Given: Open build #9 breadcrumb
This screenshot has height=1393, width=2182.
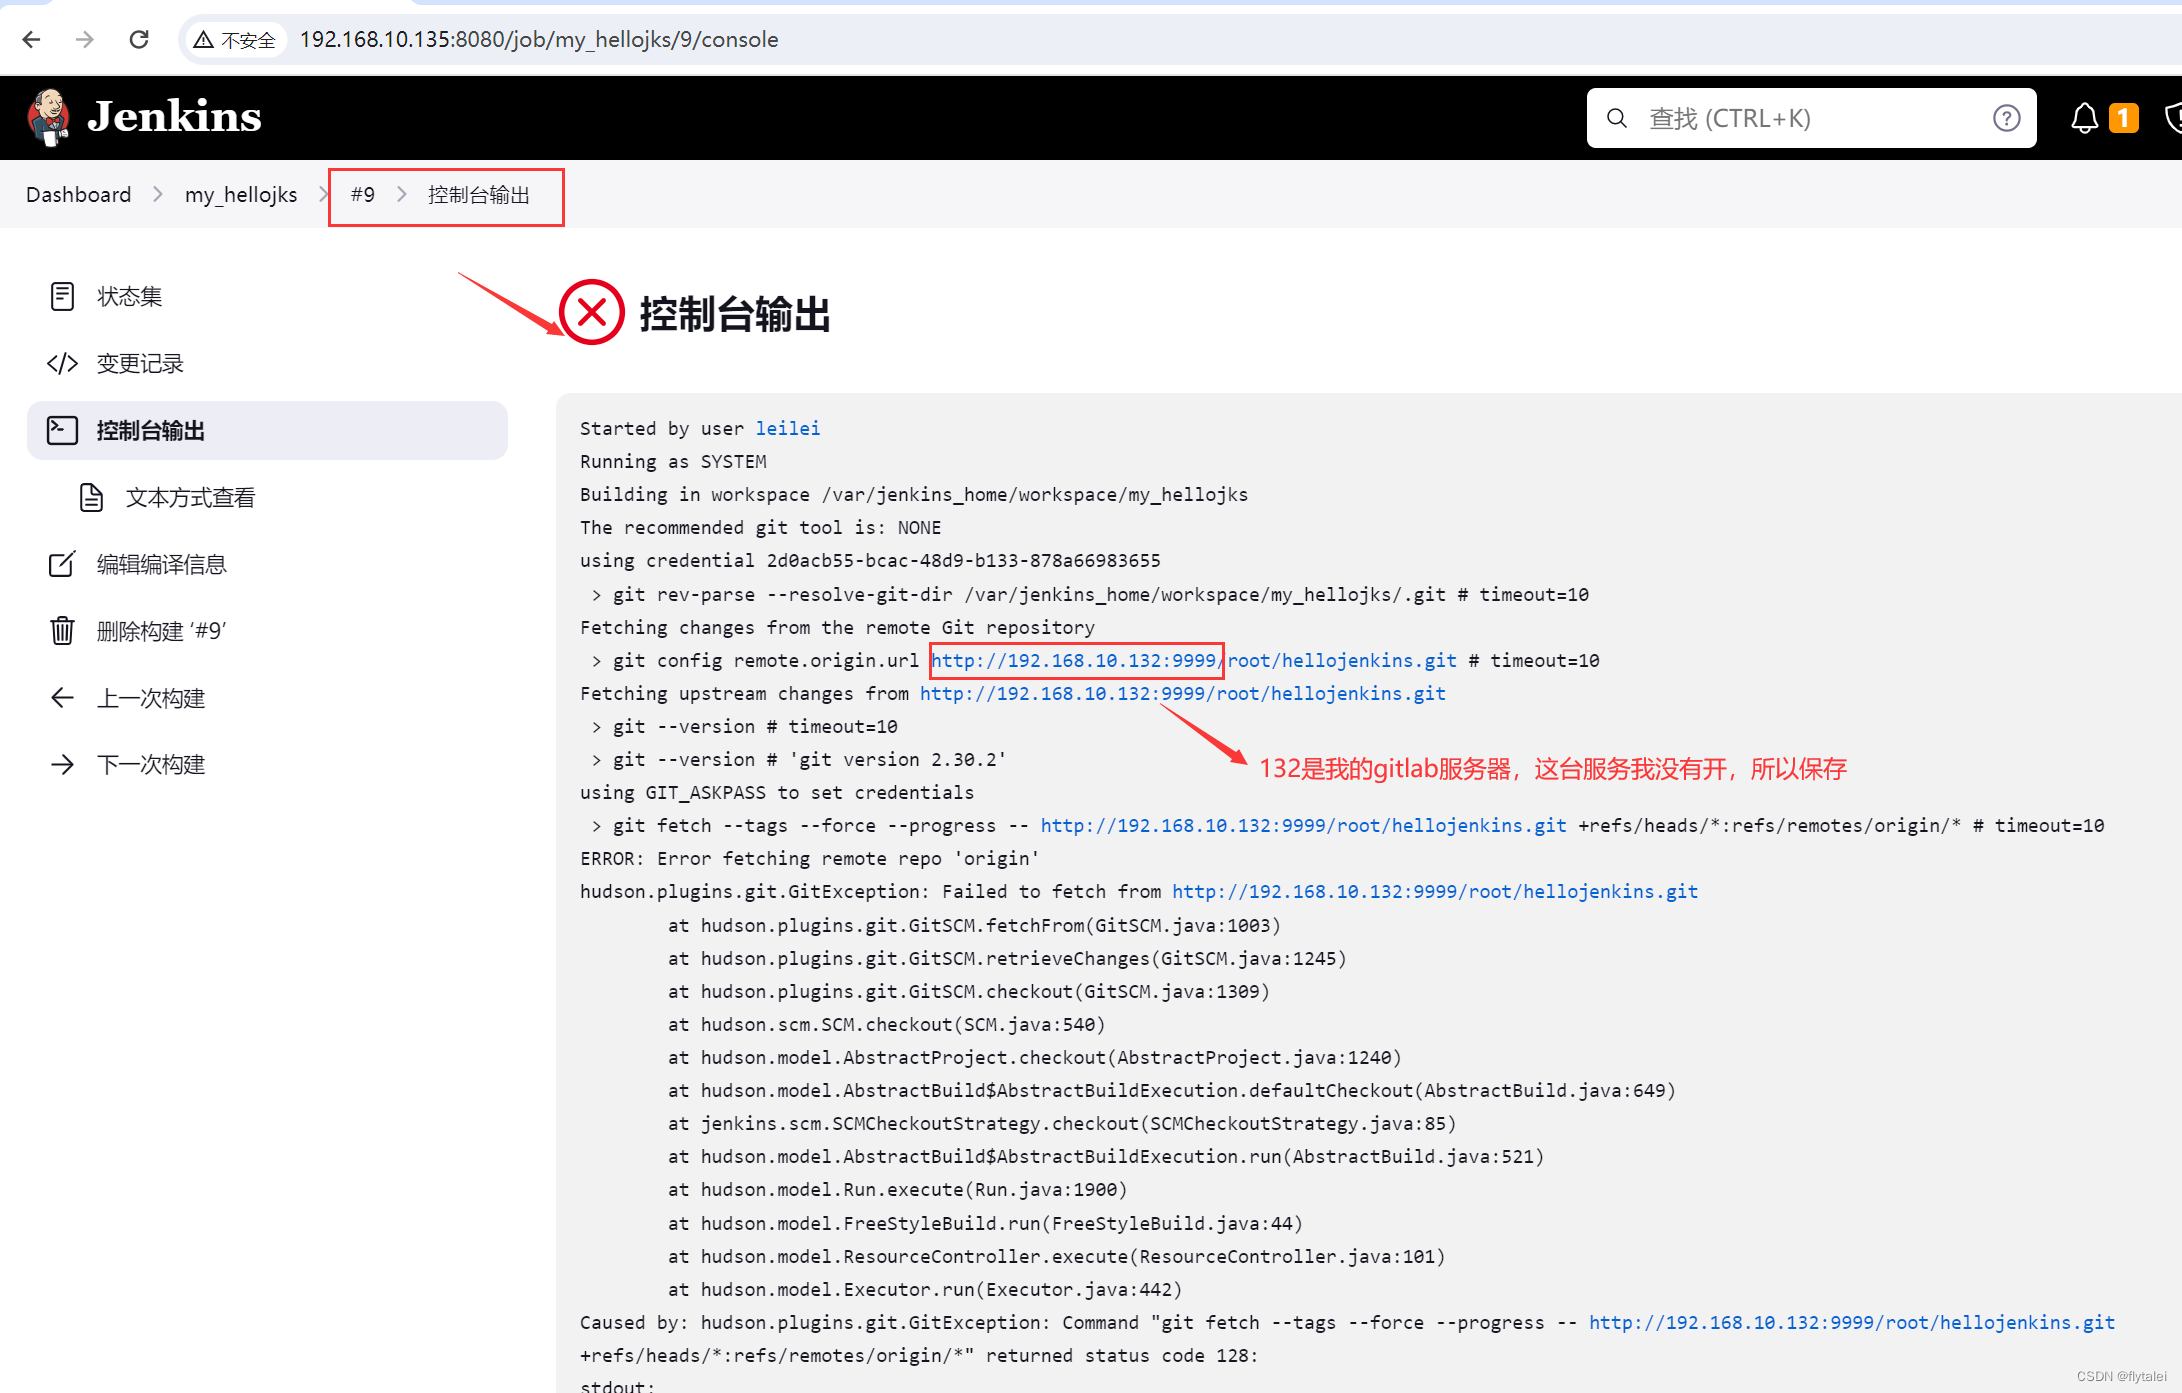Looking at the screenshot, I should click(x=363, y=195).
